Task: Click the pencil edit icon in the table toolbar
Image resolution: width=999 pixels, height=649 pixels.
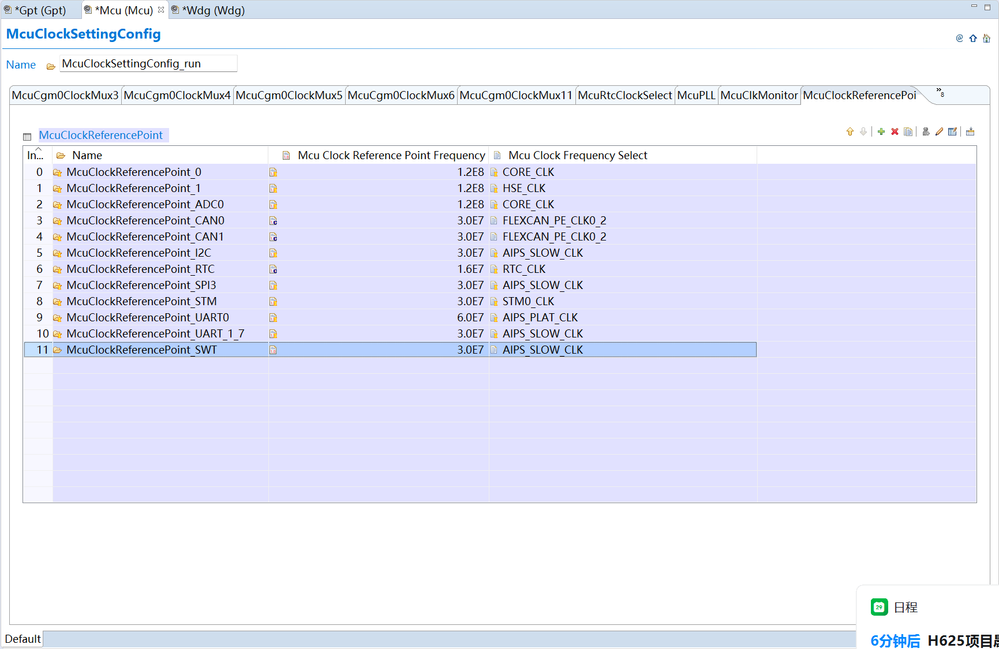Action: point(939,132)
